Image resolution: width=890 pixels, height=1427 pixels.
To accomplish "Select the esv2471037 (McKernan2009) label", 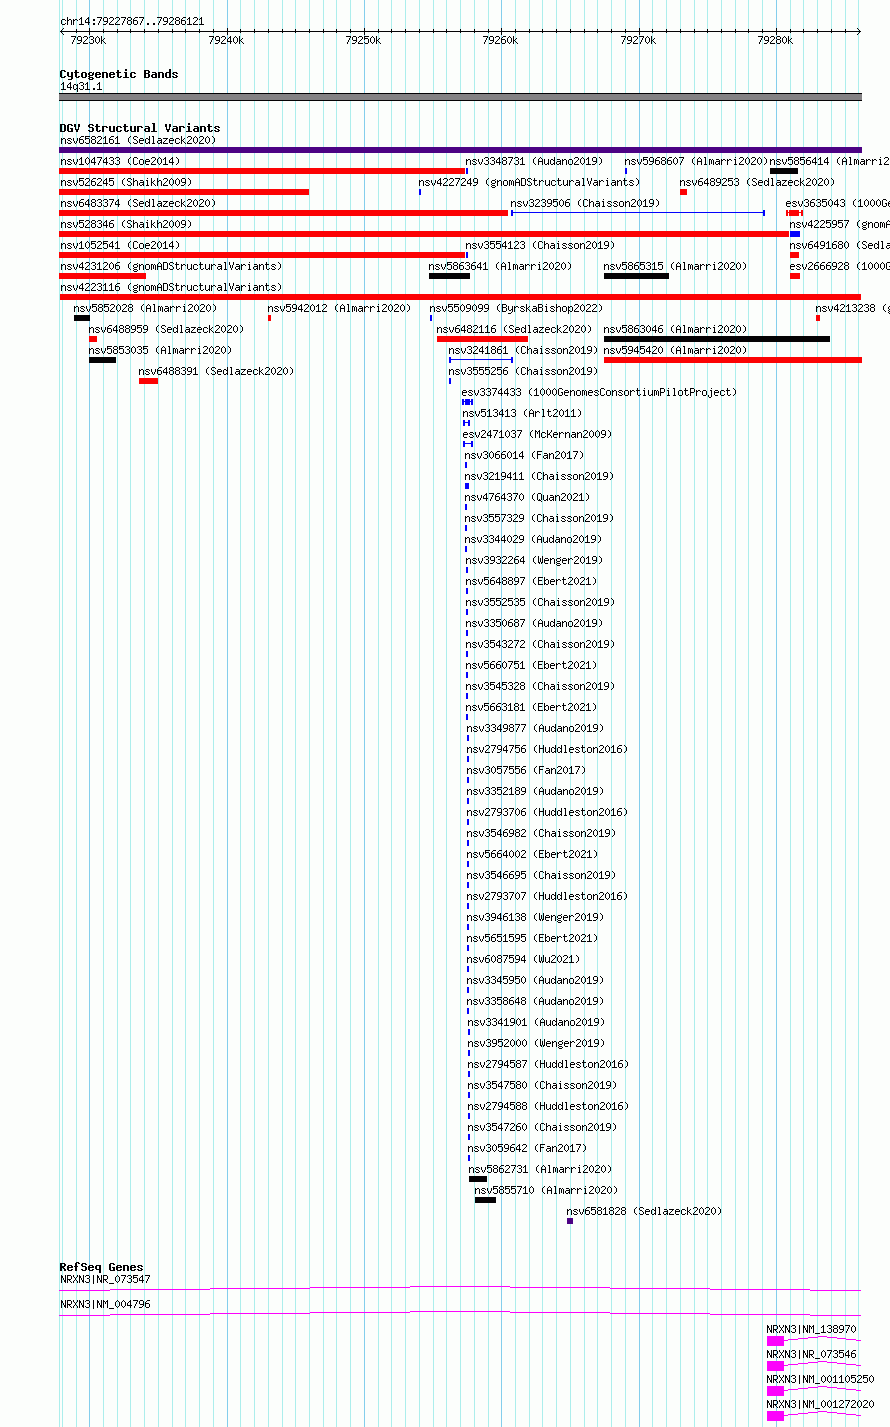I will (537, 435).
